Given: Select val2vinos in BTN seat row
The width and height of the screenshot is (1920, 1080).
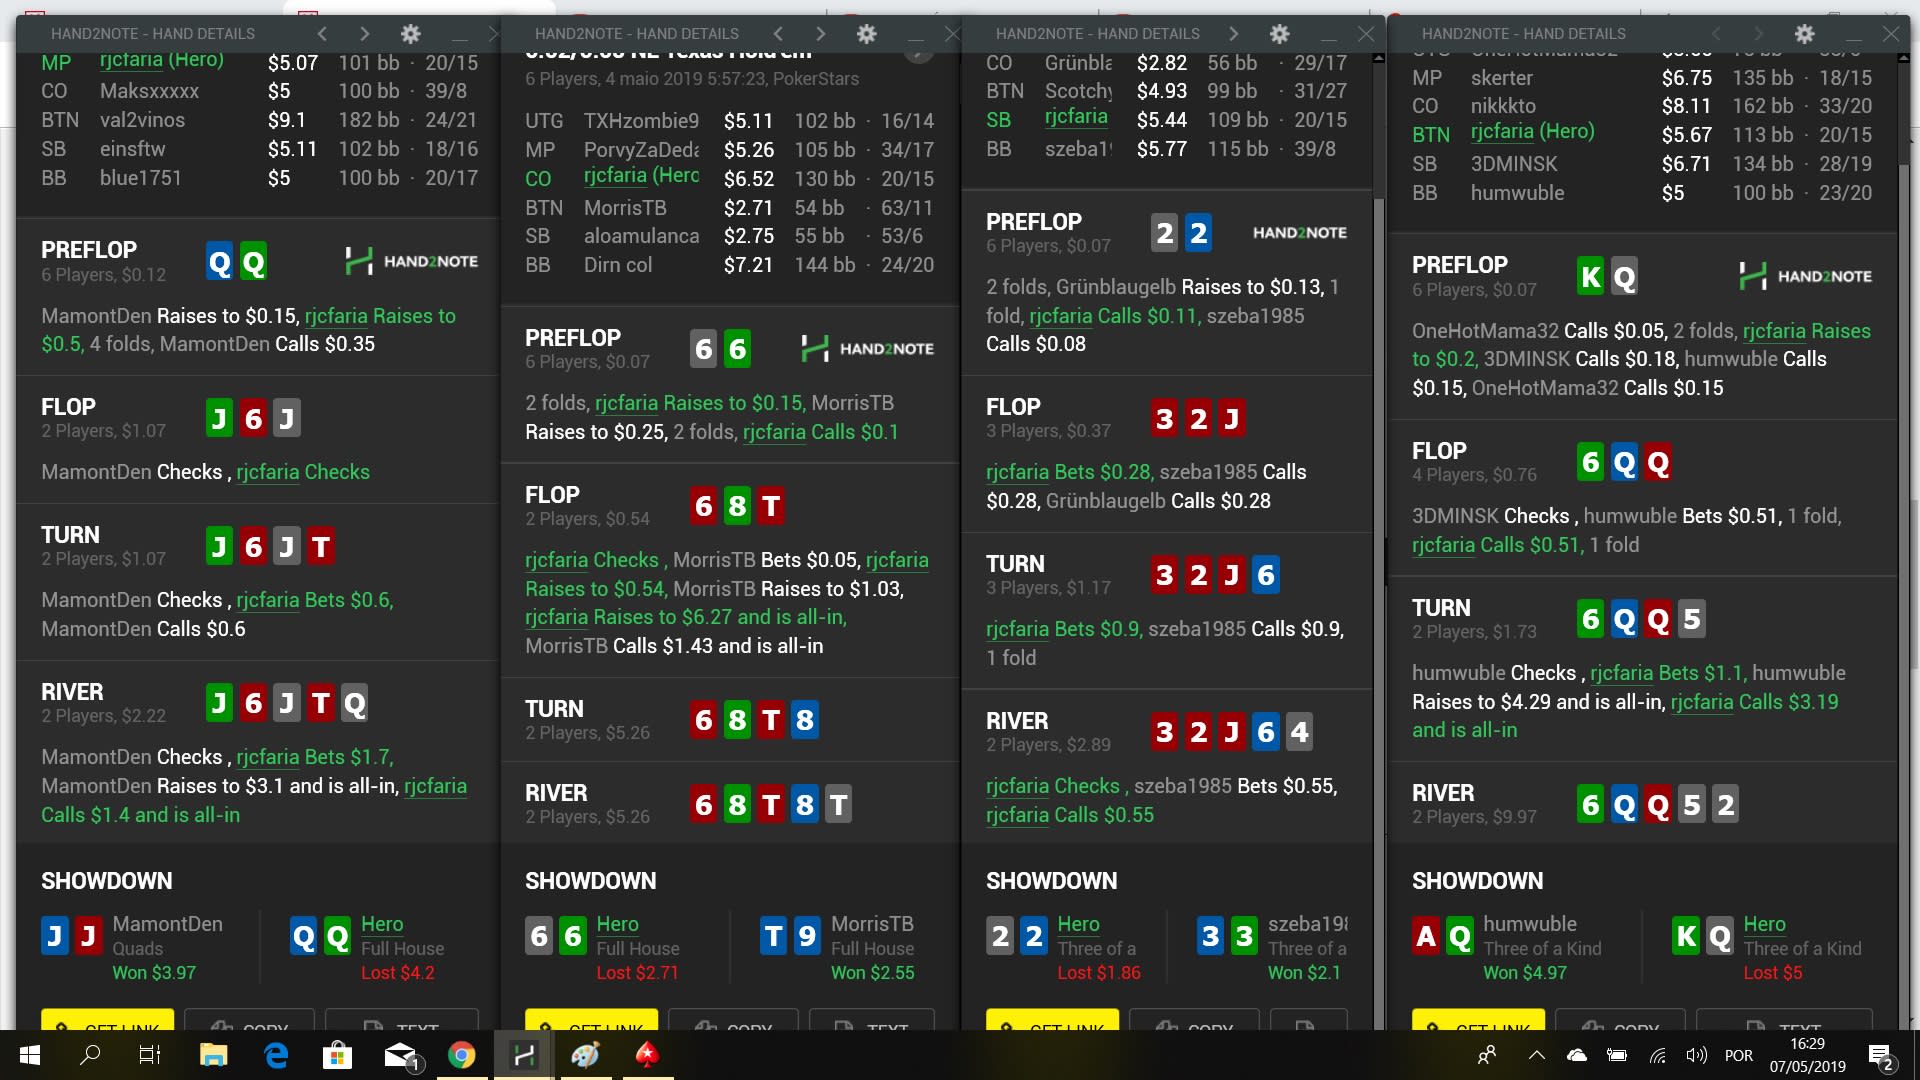Looking at the screenshot, I should (x=142, y=120).
